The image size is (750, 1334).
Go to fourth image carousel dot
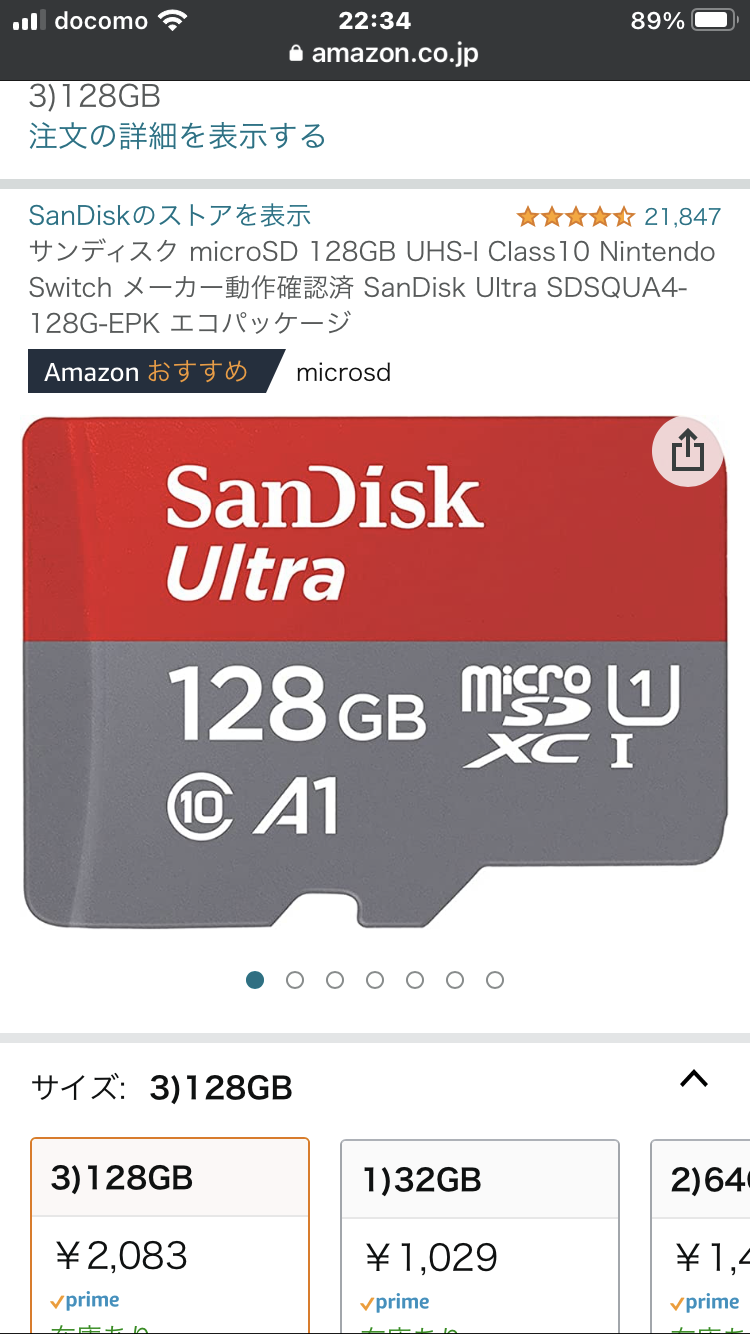click(x=375, y=980)
